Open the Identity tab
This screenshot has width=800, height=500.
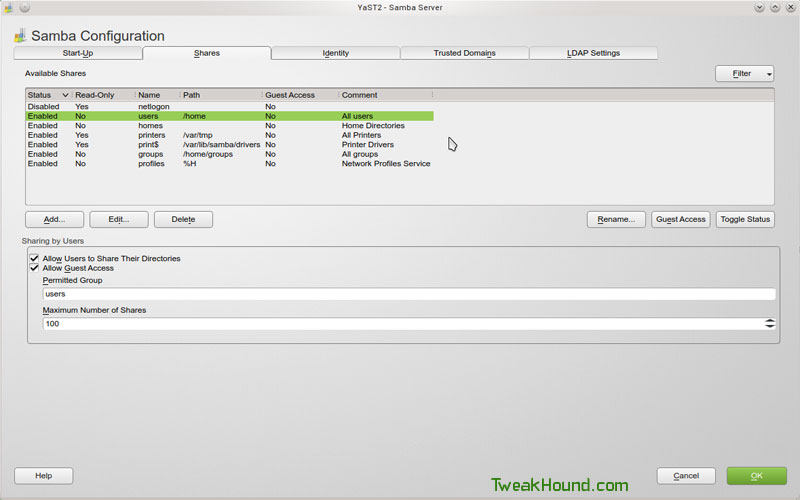[x=336, y=53]
